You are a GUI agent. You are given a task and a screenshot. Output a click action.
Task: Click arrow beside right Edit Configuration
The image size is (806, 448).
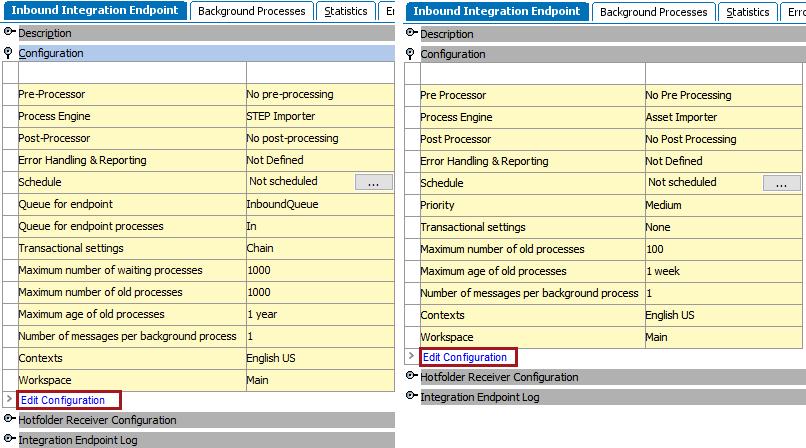point(411,356)
